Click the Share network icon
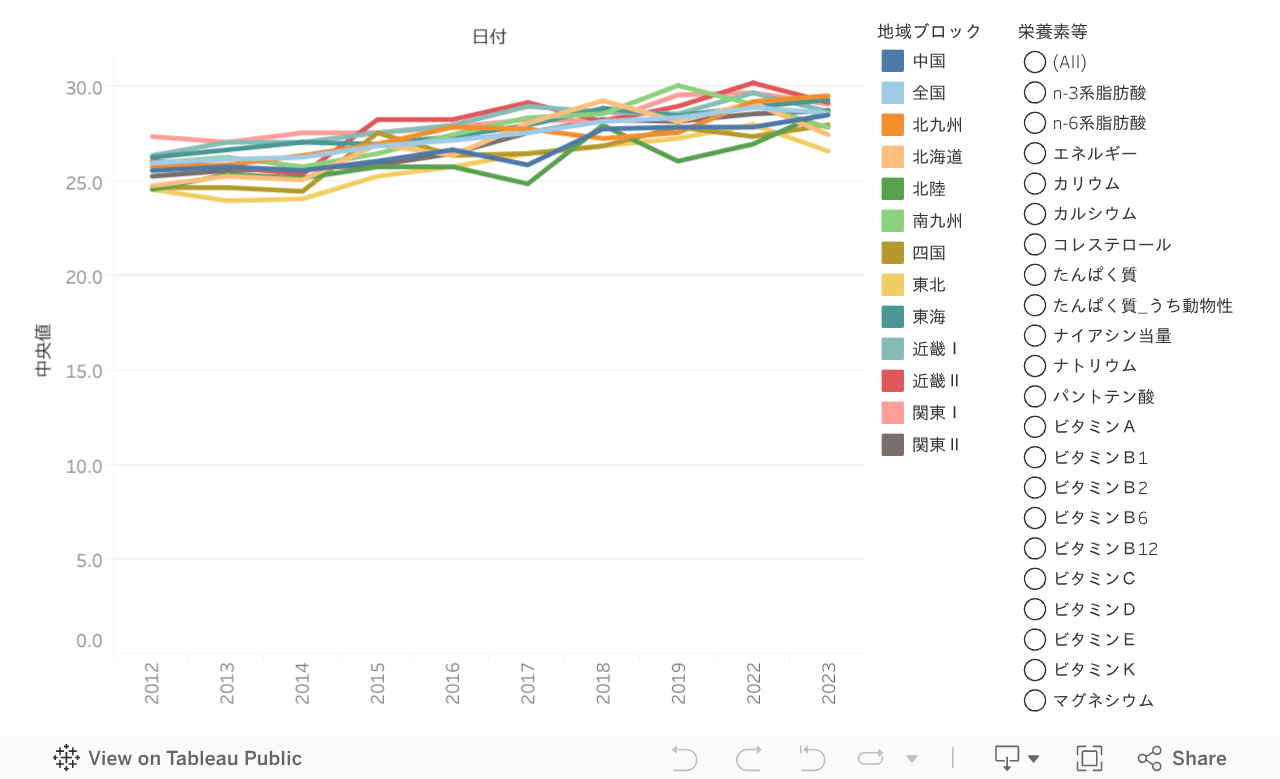Screen dimensions: 1280x779 (1152, 758)
